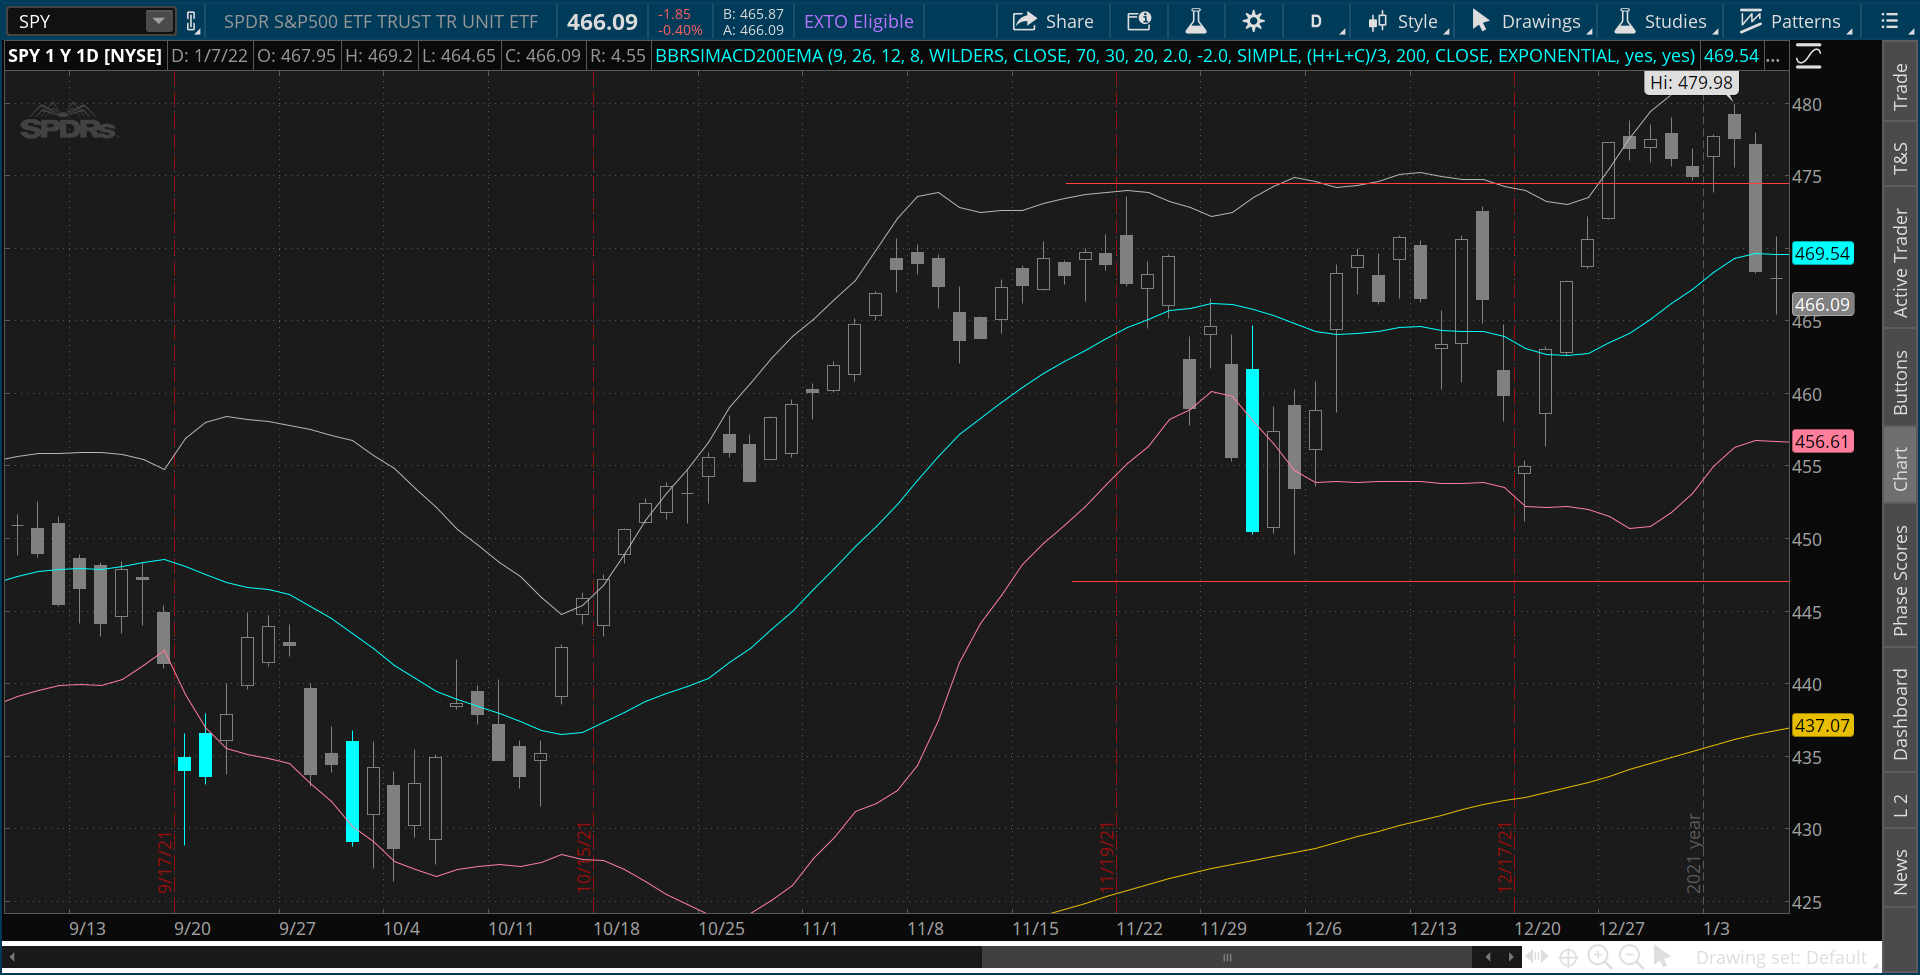Select the pointer cursor tool at bottom
This screenshot has height=975, width=1920.
[1662, 957]
